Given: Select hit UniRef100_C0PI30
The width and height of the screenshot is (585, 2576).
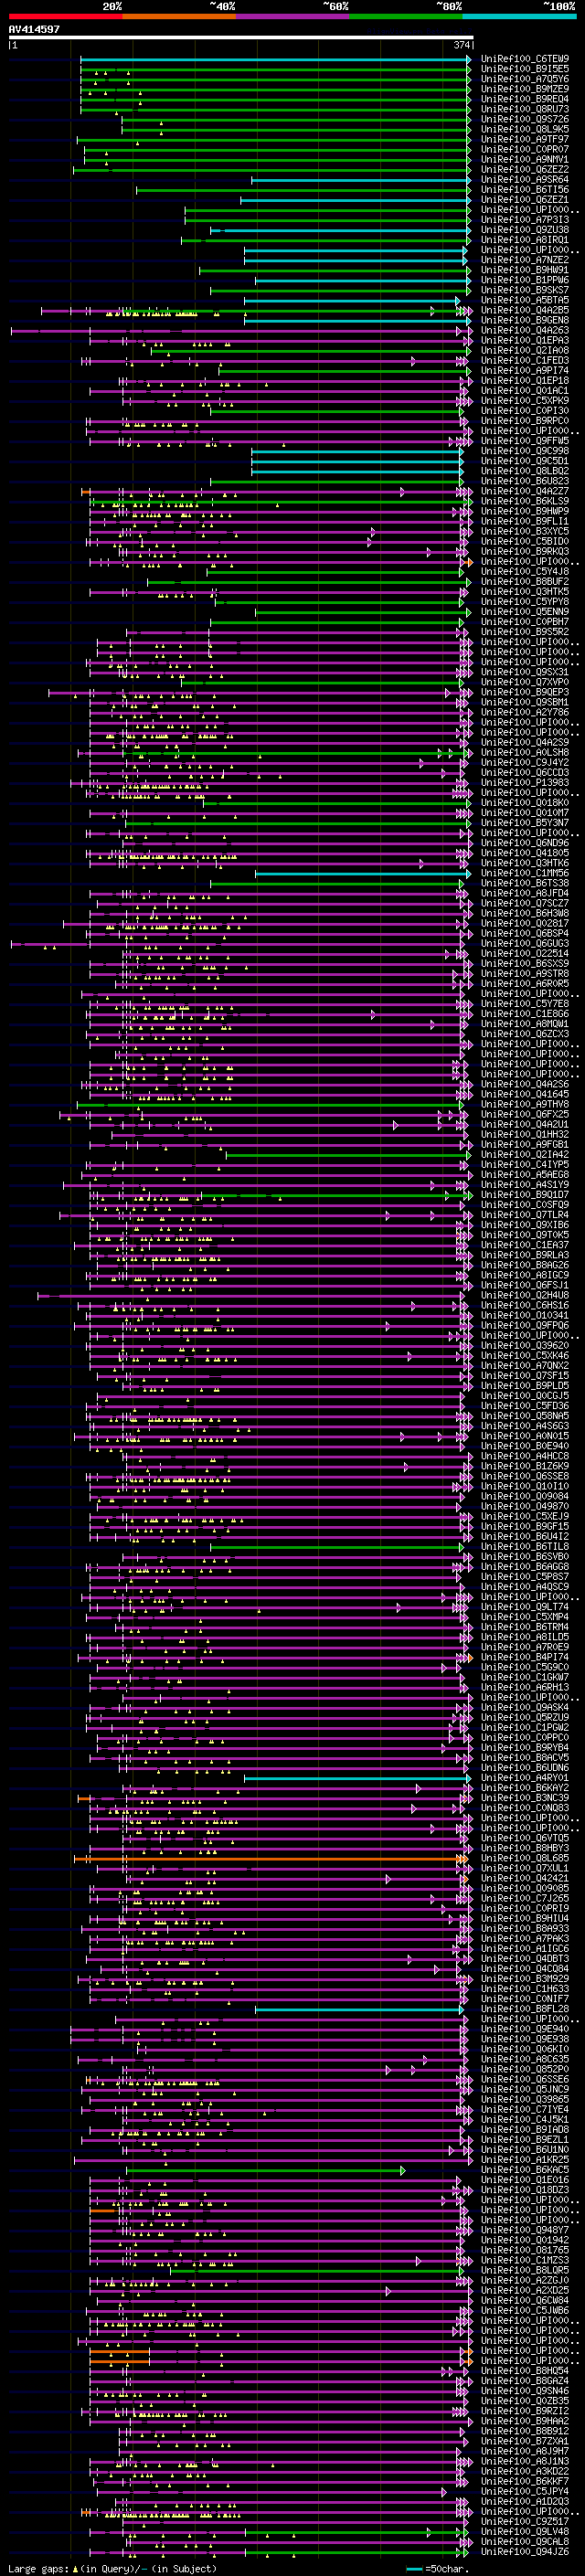Looking at the screenshot, I should tap(525, 410).
